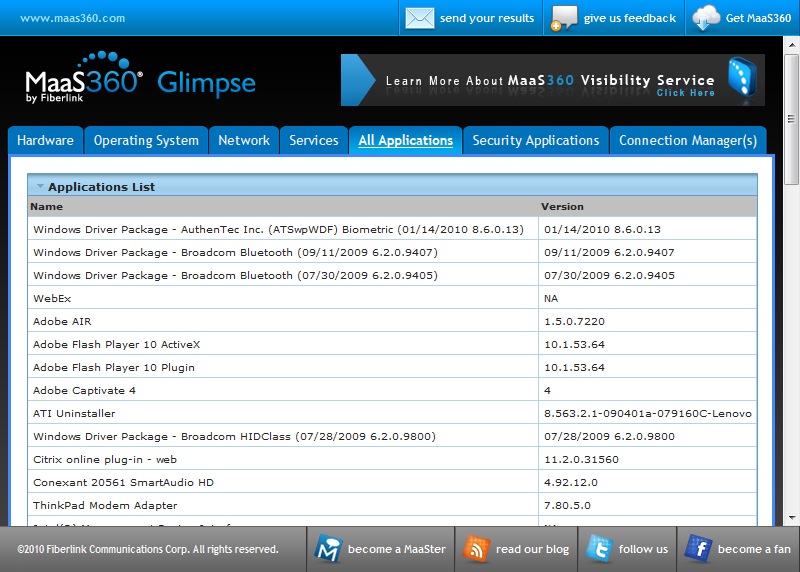Click the Visibility Service banner ad
The width and height of the screenshot is (800, 572).
click(553, 80)
